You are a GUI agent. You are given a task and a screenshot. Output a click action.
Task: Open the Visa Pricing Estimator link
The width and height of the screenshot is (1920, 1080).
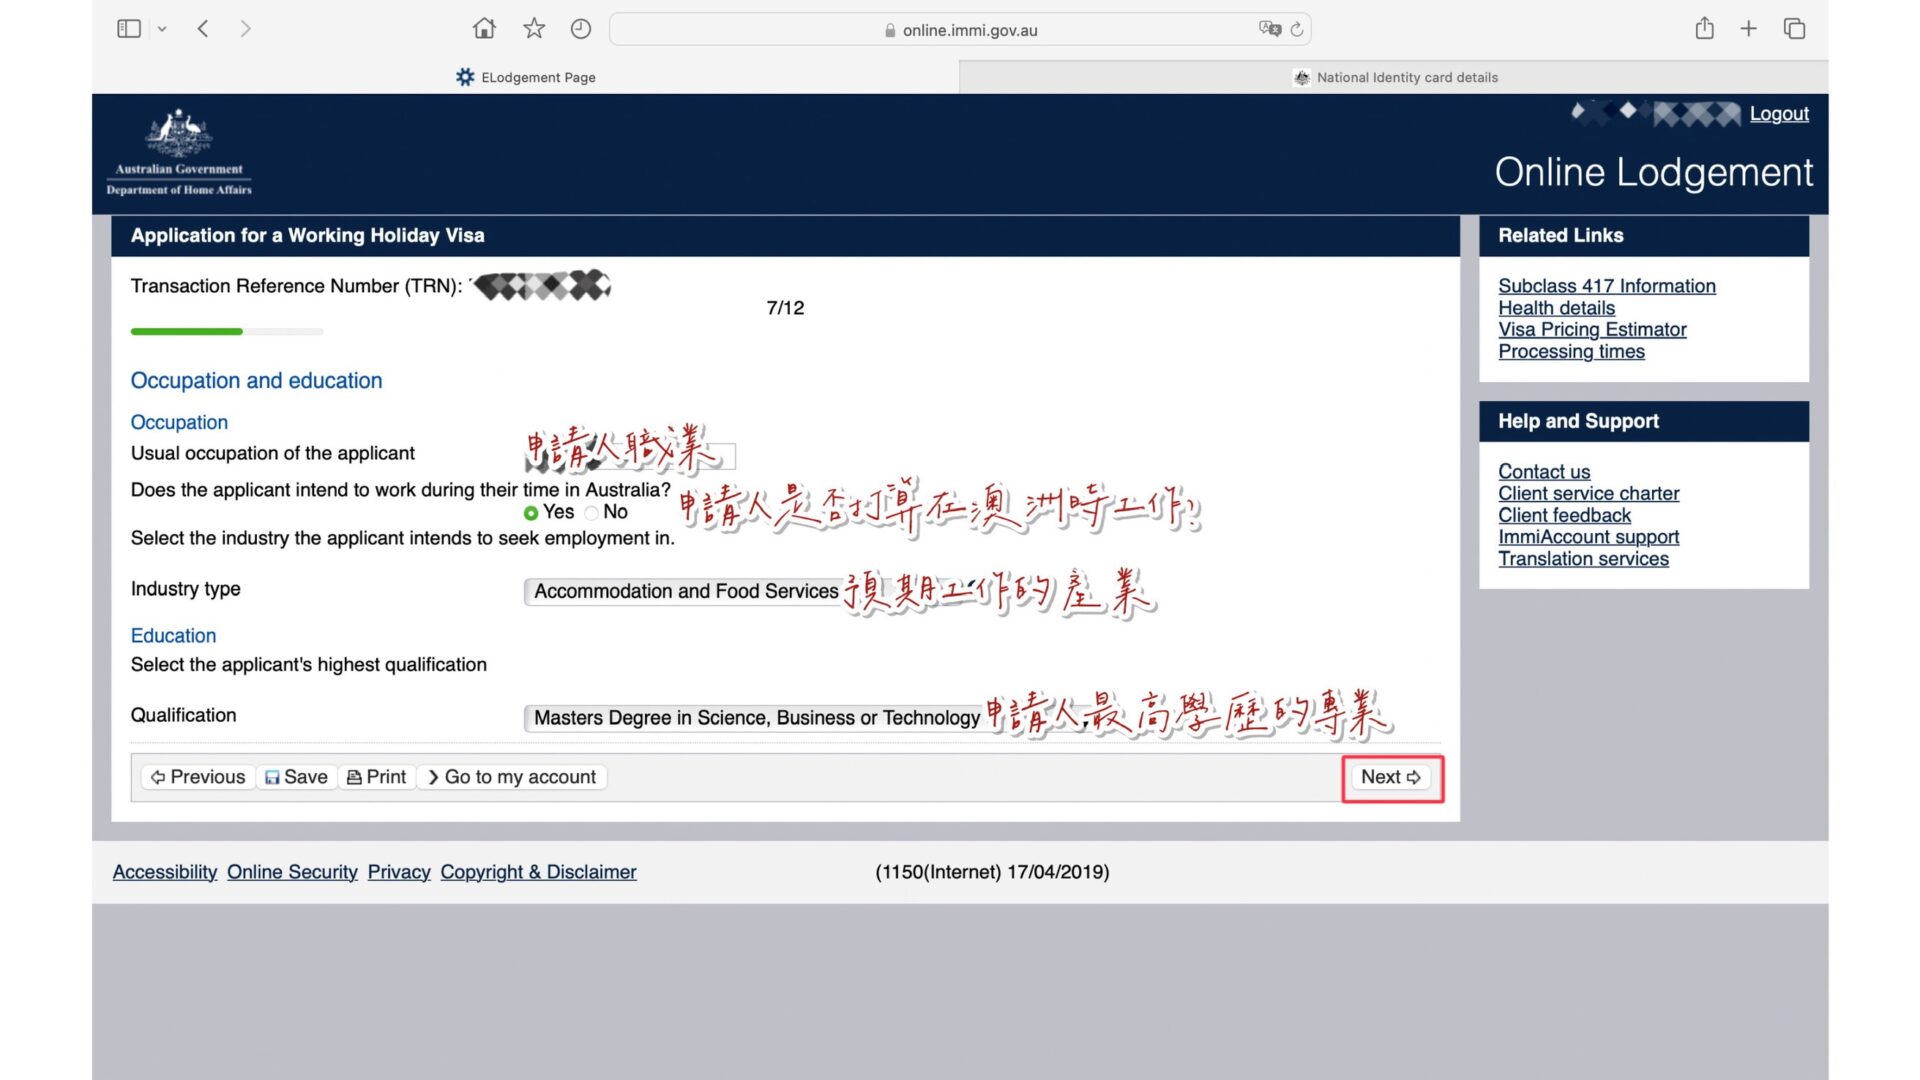pyautogui.click(x=1592, y=330)
